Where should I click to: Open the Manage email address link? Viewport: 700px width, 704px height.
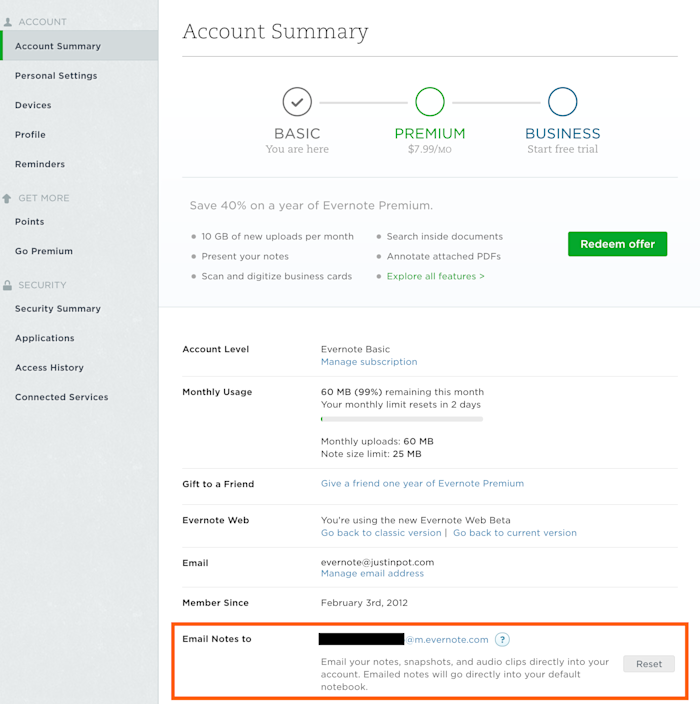tap(372, 573)
